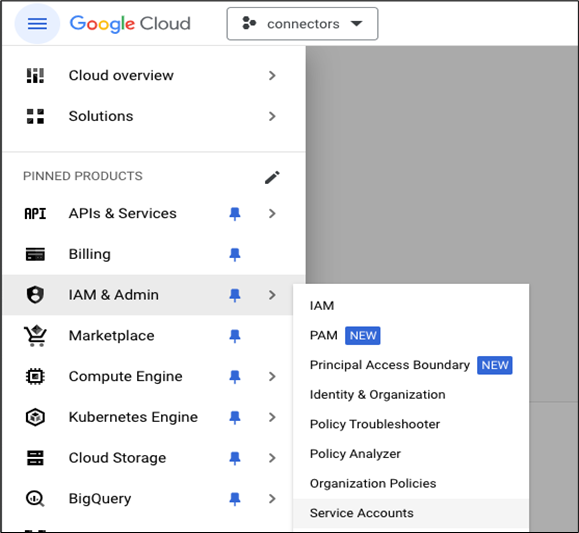
Task: Click the Marketplace shopping cart icon
Action: [x=35, y=335]
